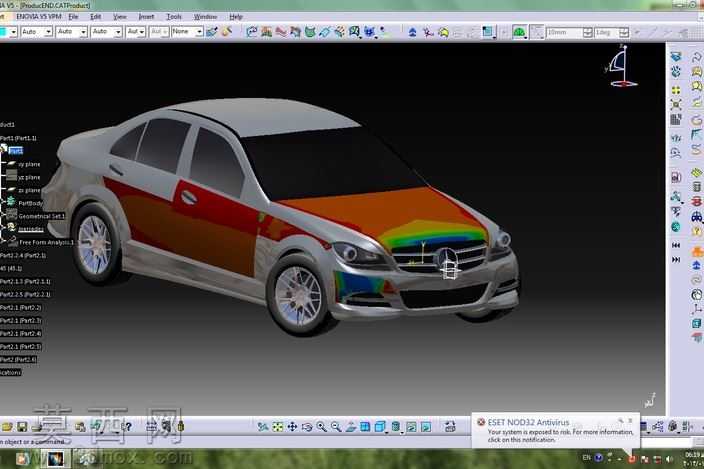Open the Insert menu
Image resolution: width=704 pixels, height=469 pixels.
coord(146,17)
